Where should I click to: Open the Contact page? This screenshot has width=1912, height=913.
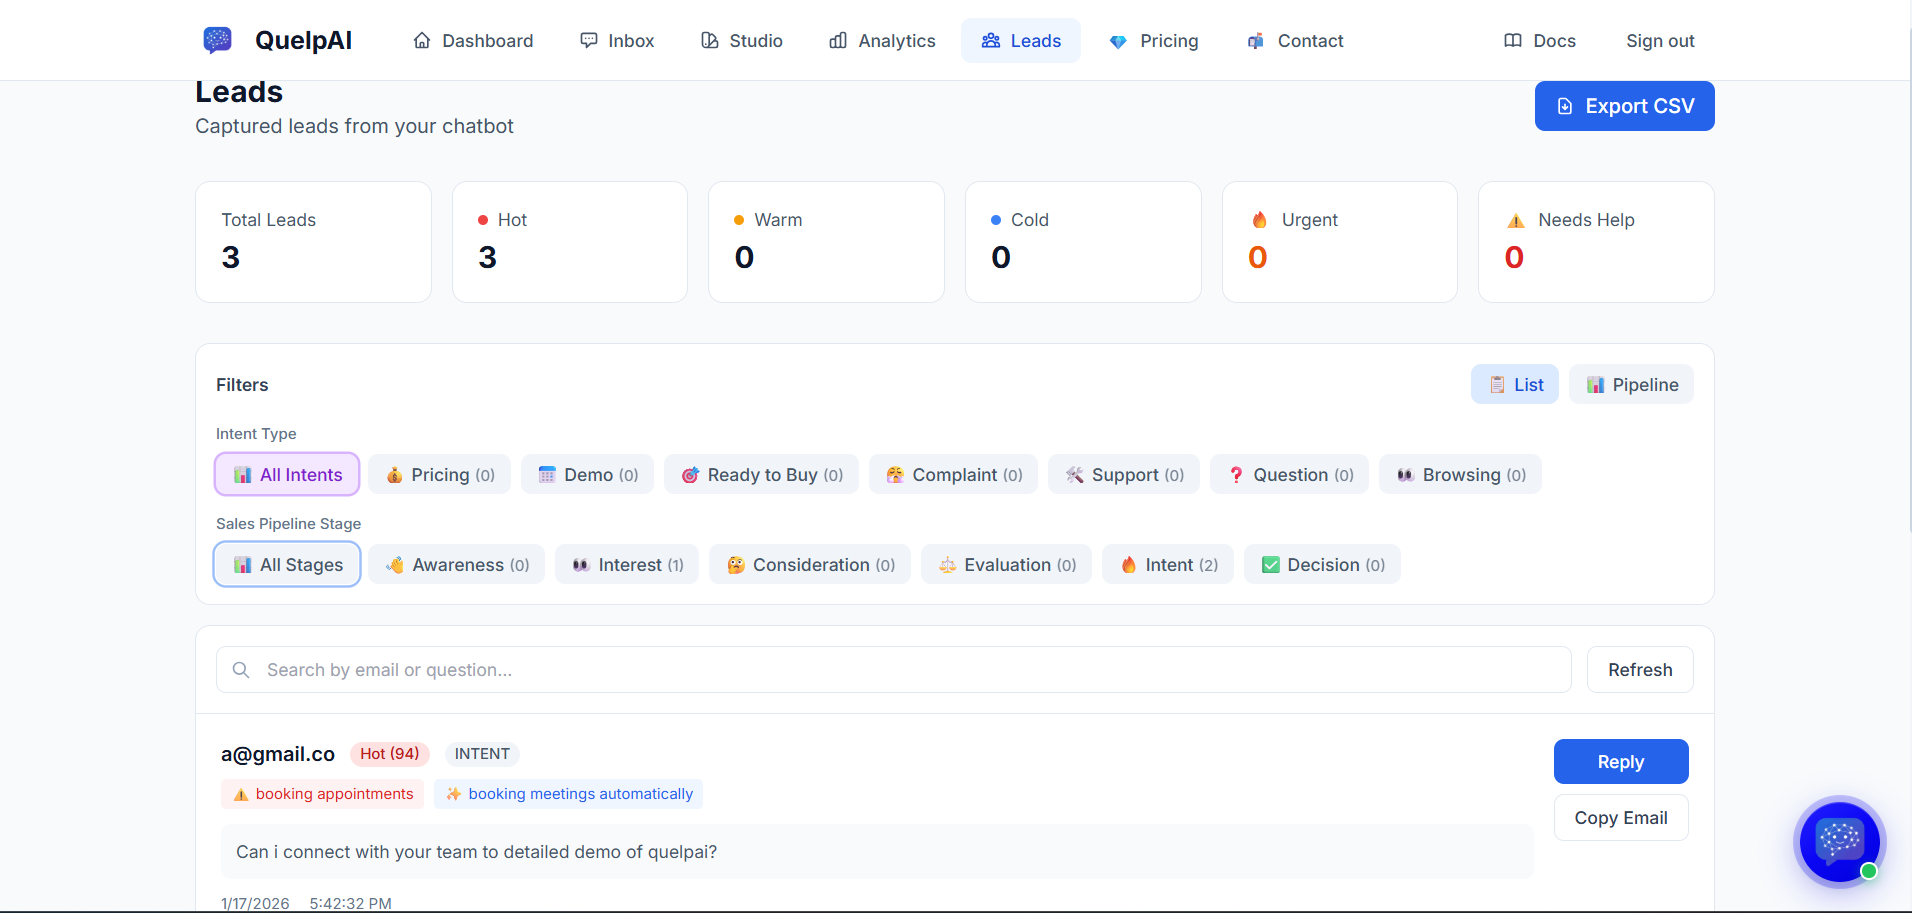(1295, 41)
